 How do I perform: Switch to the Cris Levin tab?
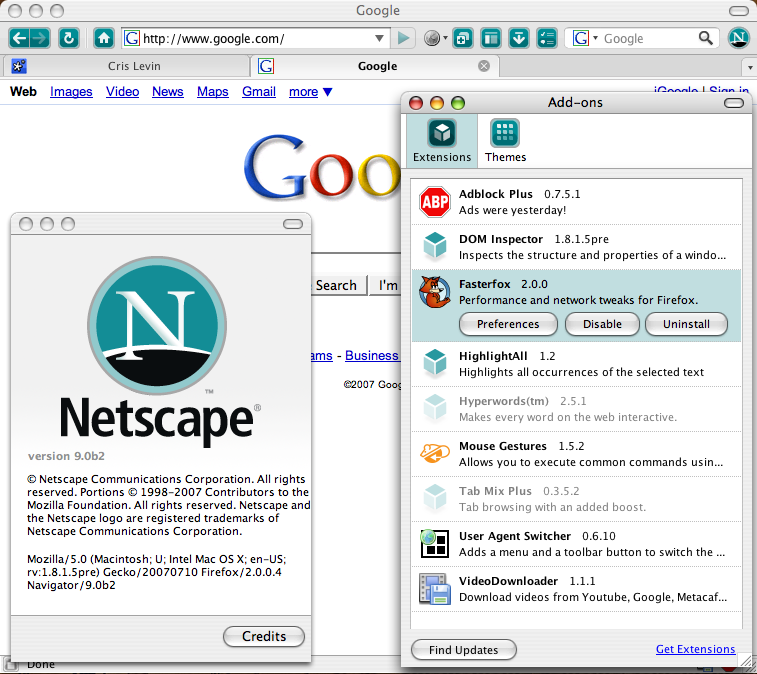click(x=126, y=66)
